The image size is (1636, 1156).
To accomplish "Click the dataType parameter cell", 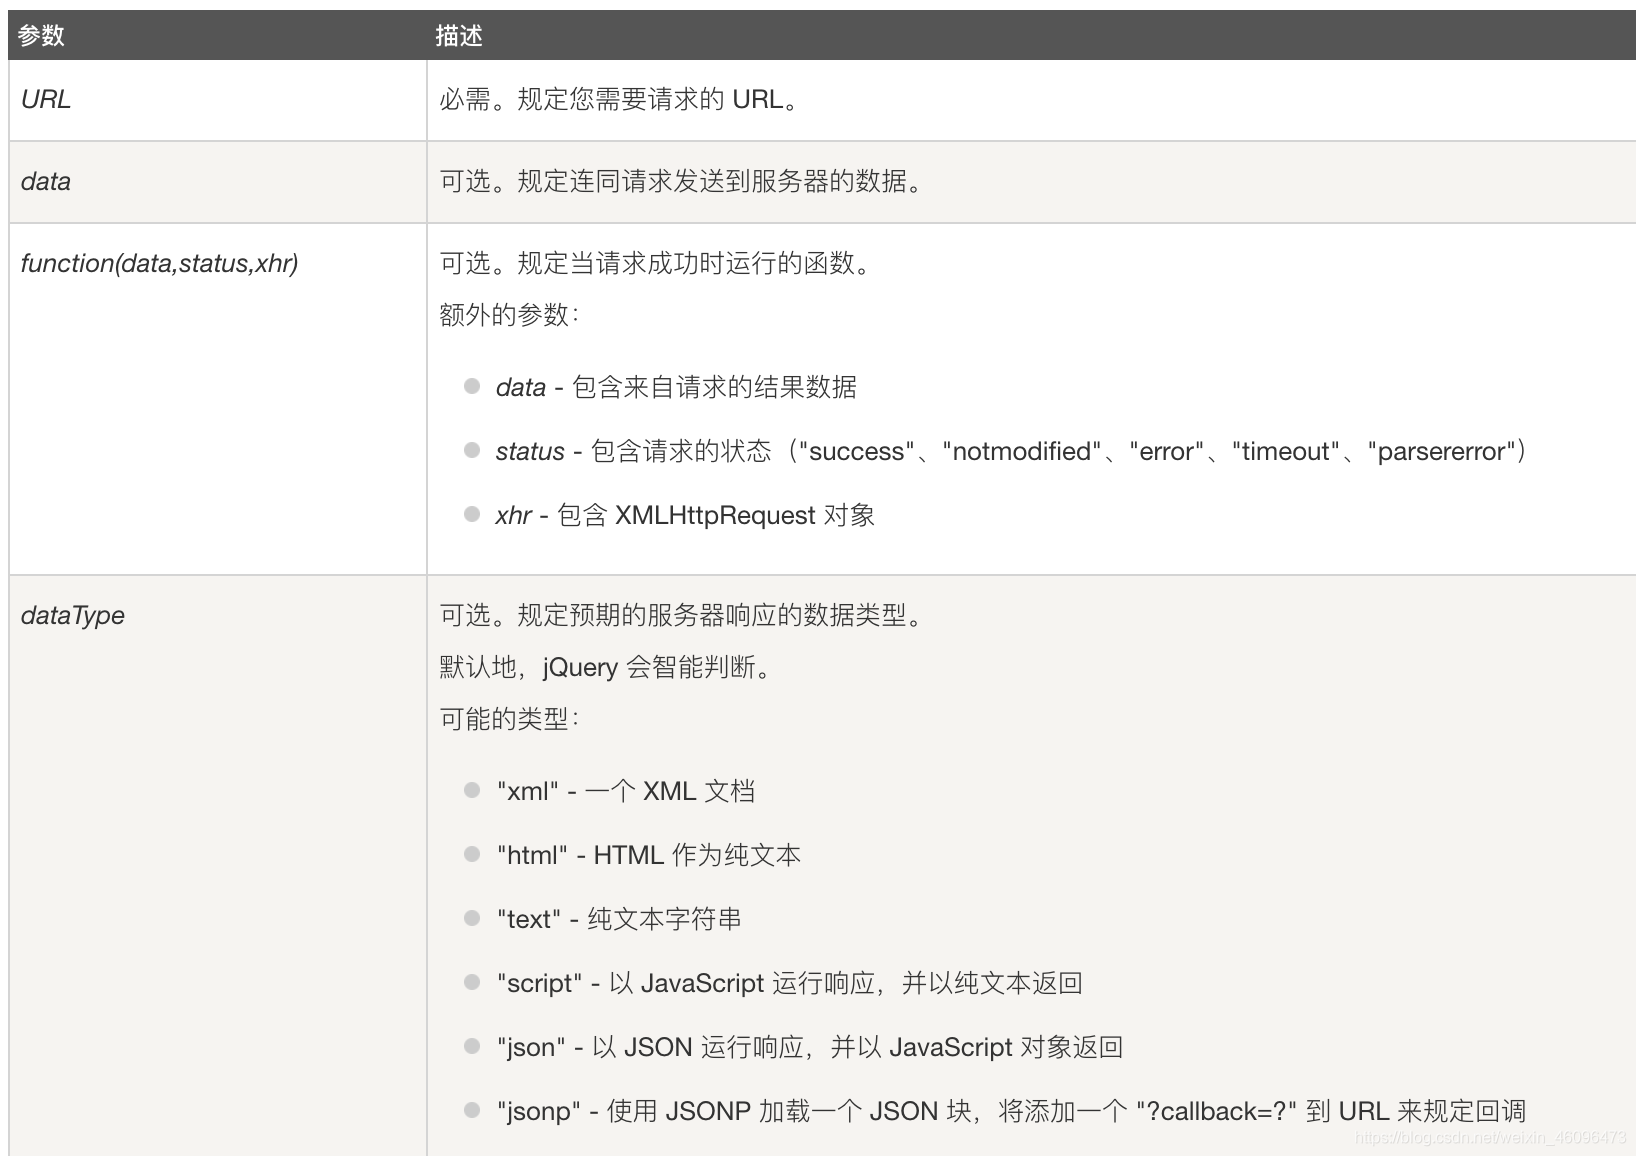I will pyautogui.click(x=218, y=866).
